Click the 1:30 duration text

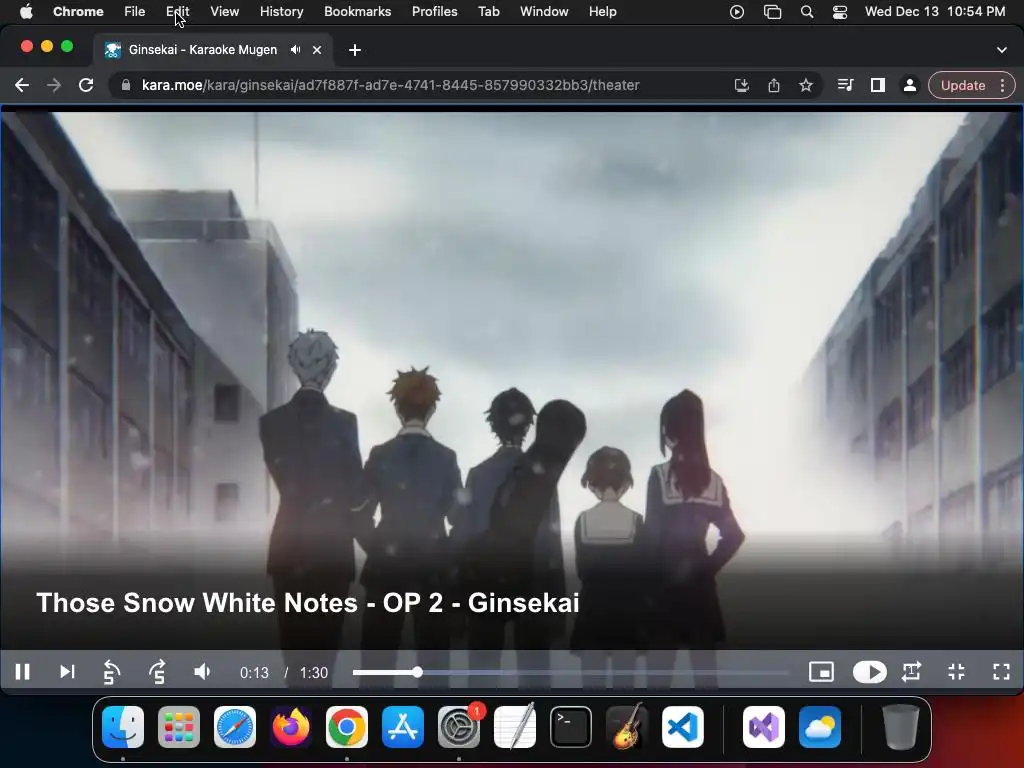pyautogui.click(x=313, y=673)
